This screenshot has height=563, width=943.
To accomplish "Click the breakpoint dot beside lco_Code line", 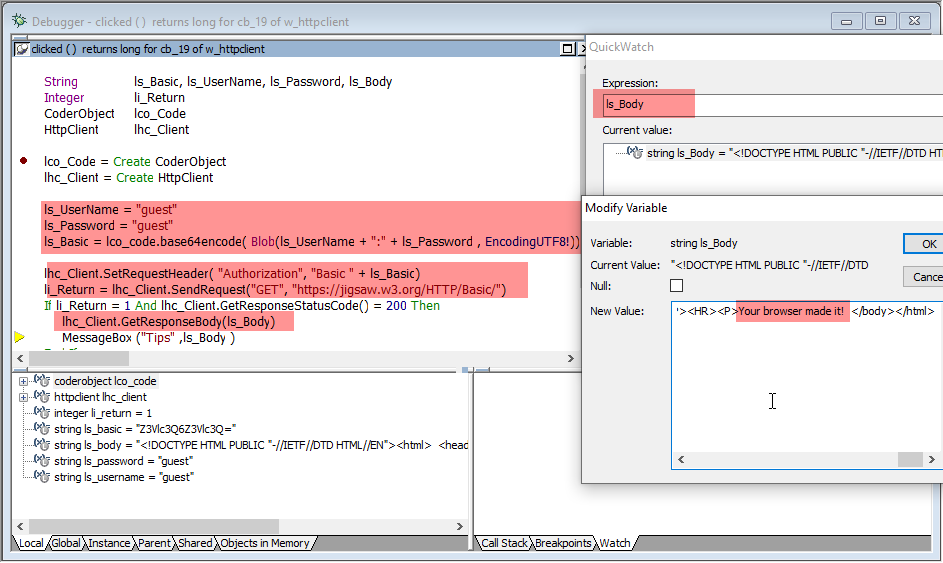I will tap(23, 161).
